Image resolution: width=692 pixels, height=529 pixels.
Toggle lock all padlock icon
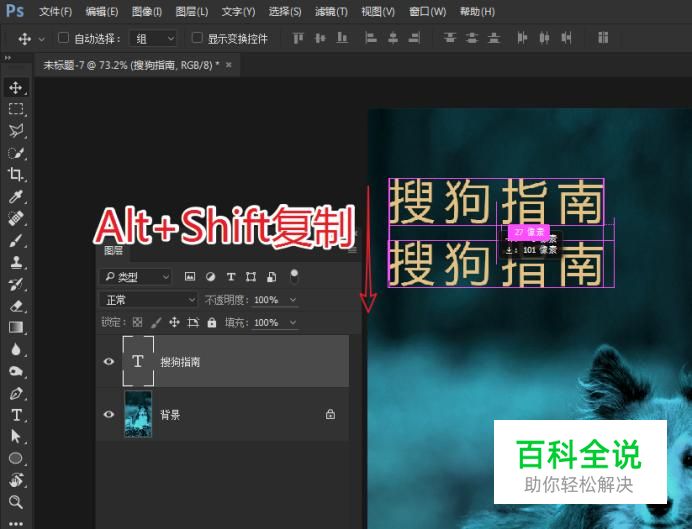click(x=212, y=323)
